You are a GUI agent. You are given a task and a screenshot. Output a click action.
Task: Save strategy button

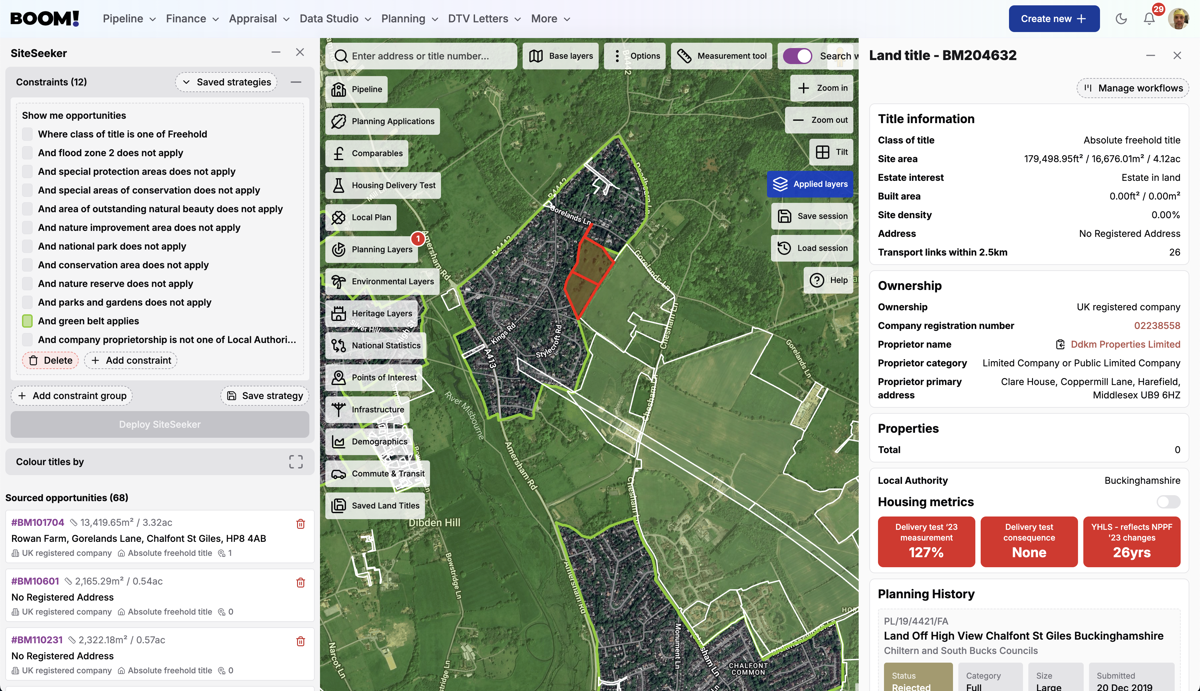[x=265, y=396]
